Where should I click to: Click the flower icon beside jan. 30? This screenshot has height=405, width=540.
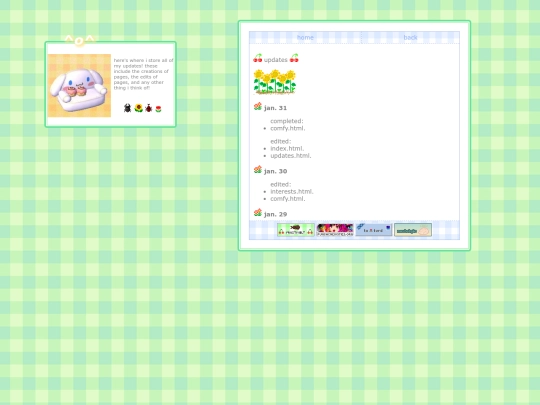coord(258,169)
